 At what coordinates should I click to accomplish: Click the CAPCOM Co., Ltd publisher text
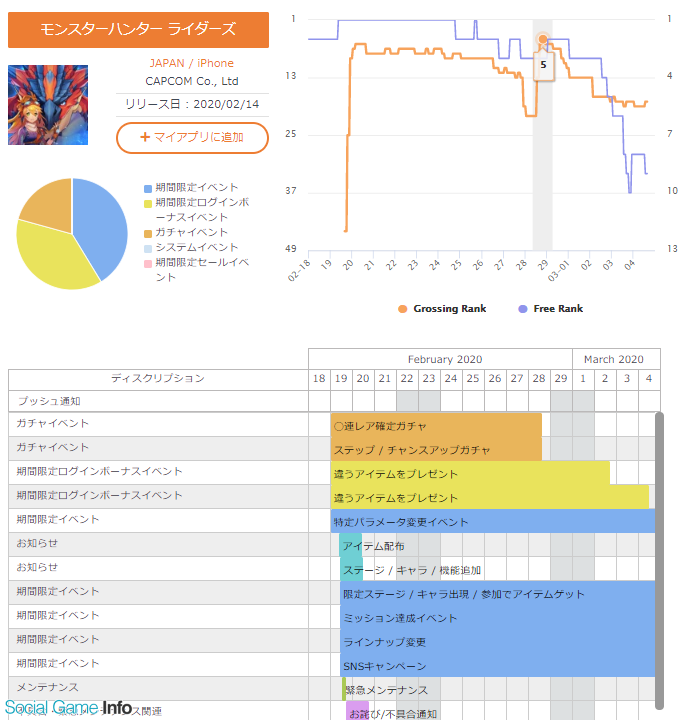tap(191, 81)
